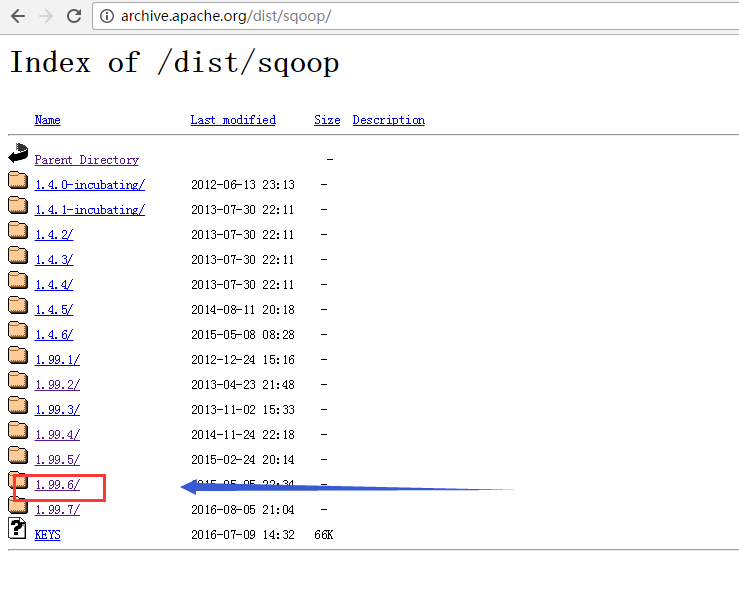Click the date 2015-05-08 08:28

tap(243, 335)
